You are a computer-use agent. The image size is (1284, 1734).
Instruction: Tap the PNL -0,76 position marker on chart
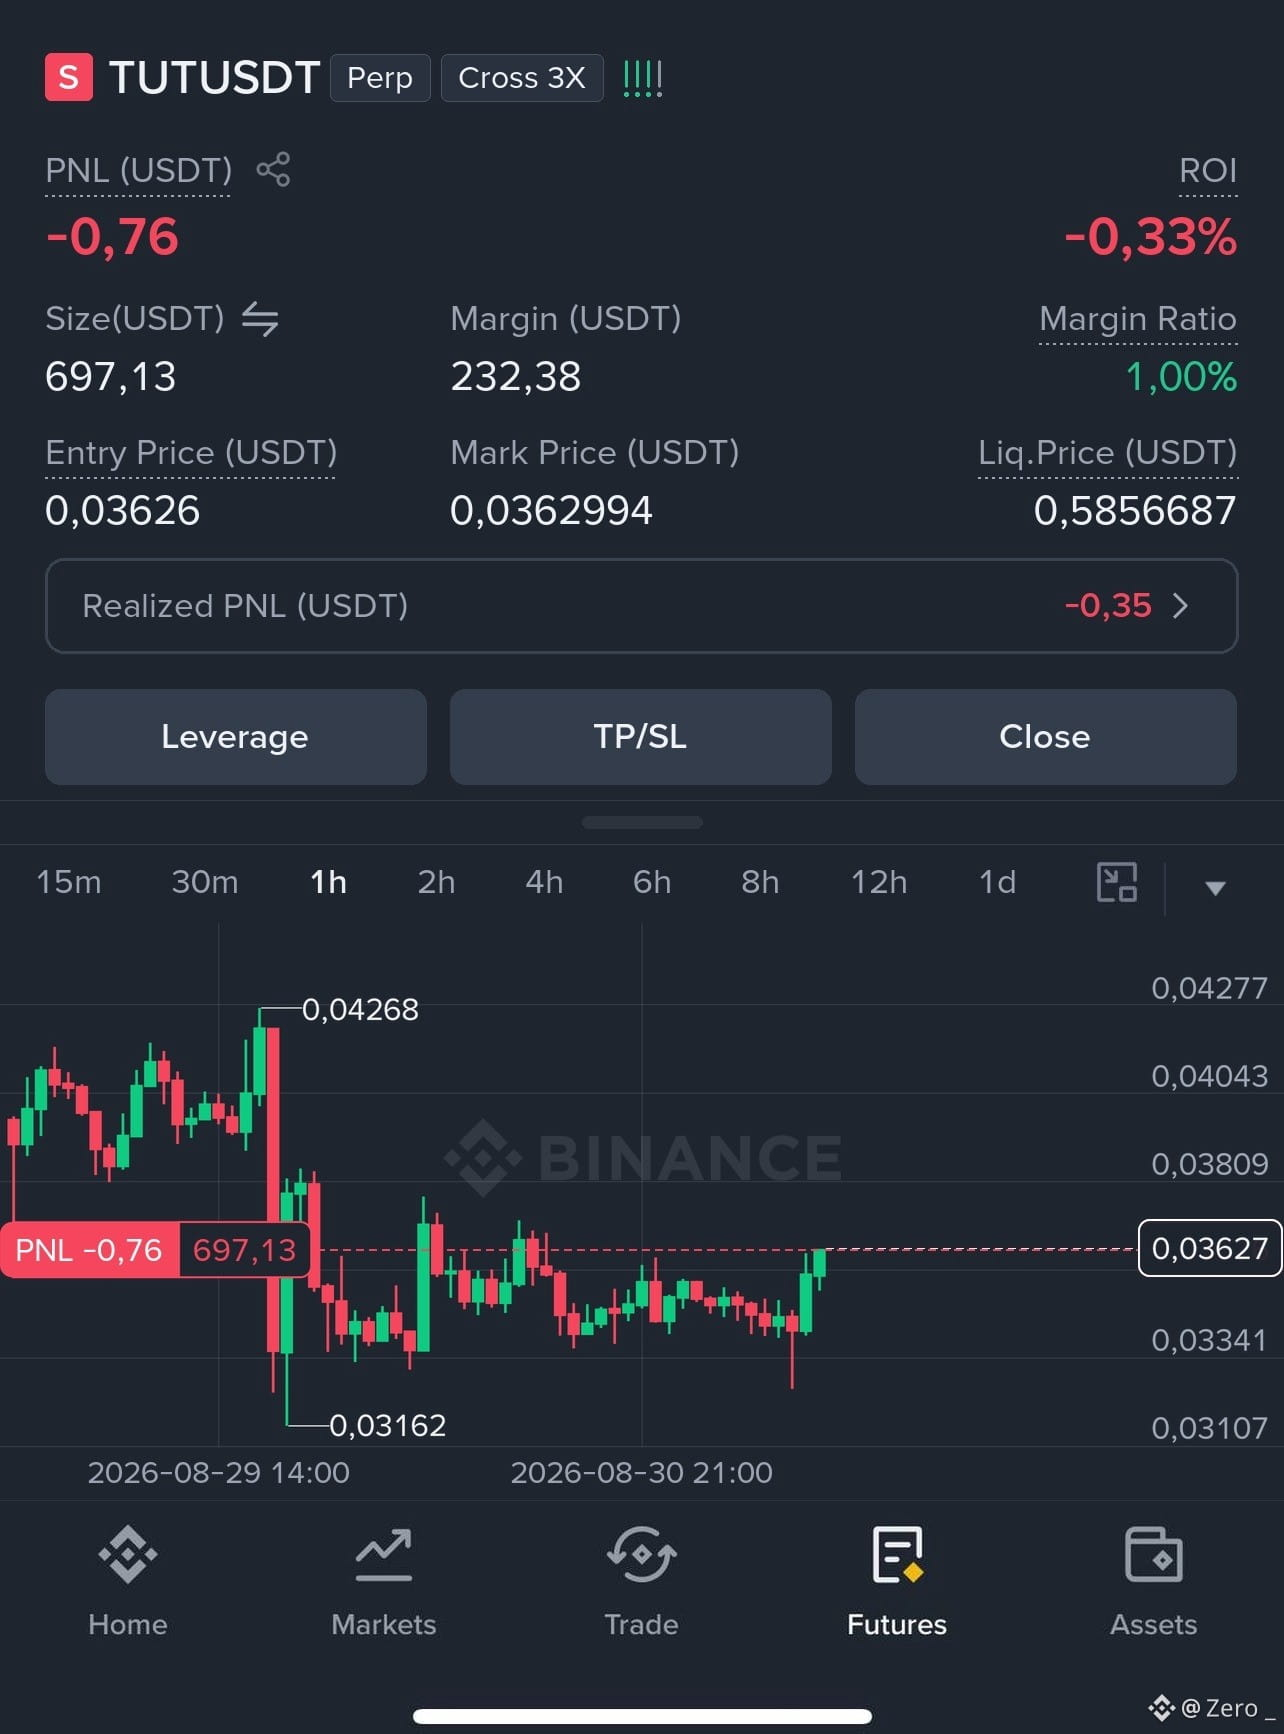pos(156,1250)
